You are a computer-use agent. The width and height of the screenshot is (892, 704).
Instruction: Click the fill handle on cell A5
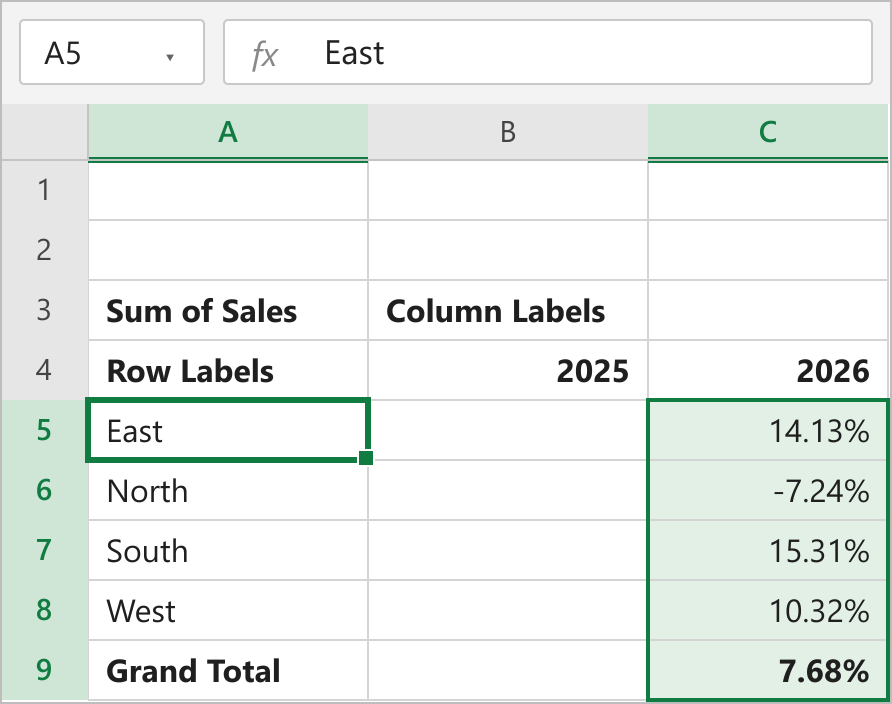366,458
